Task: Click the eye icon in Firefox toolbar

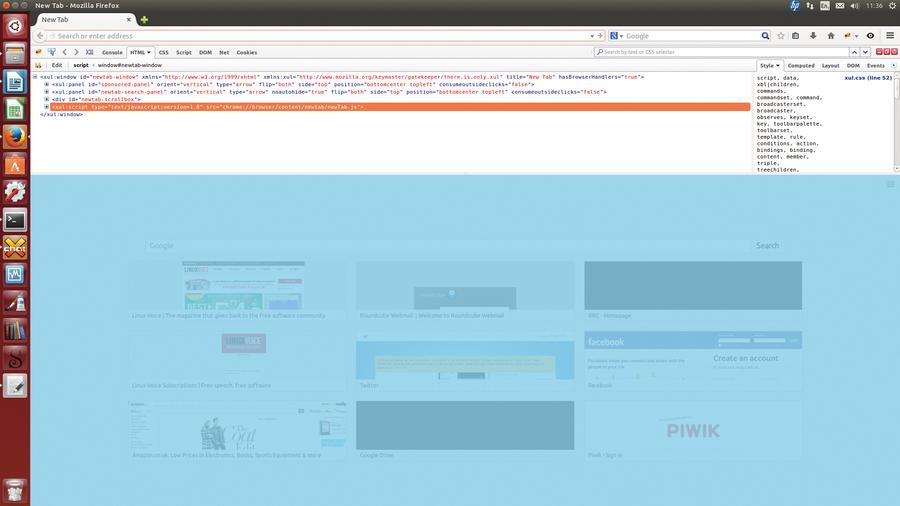Action: coord(870,36)
